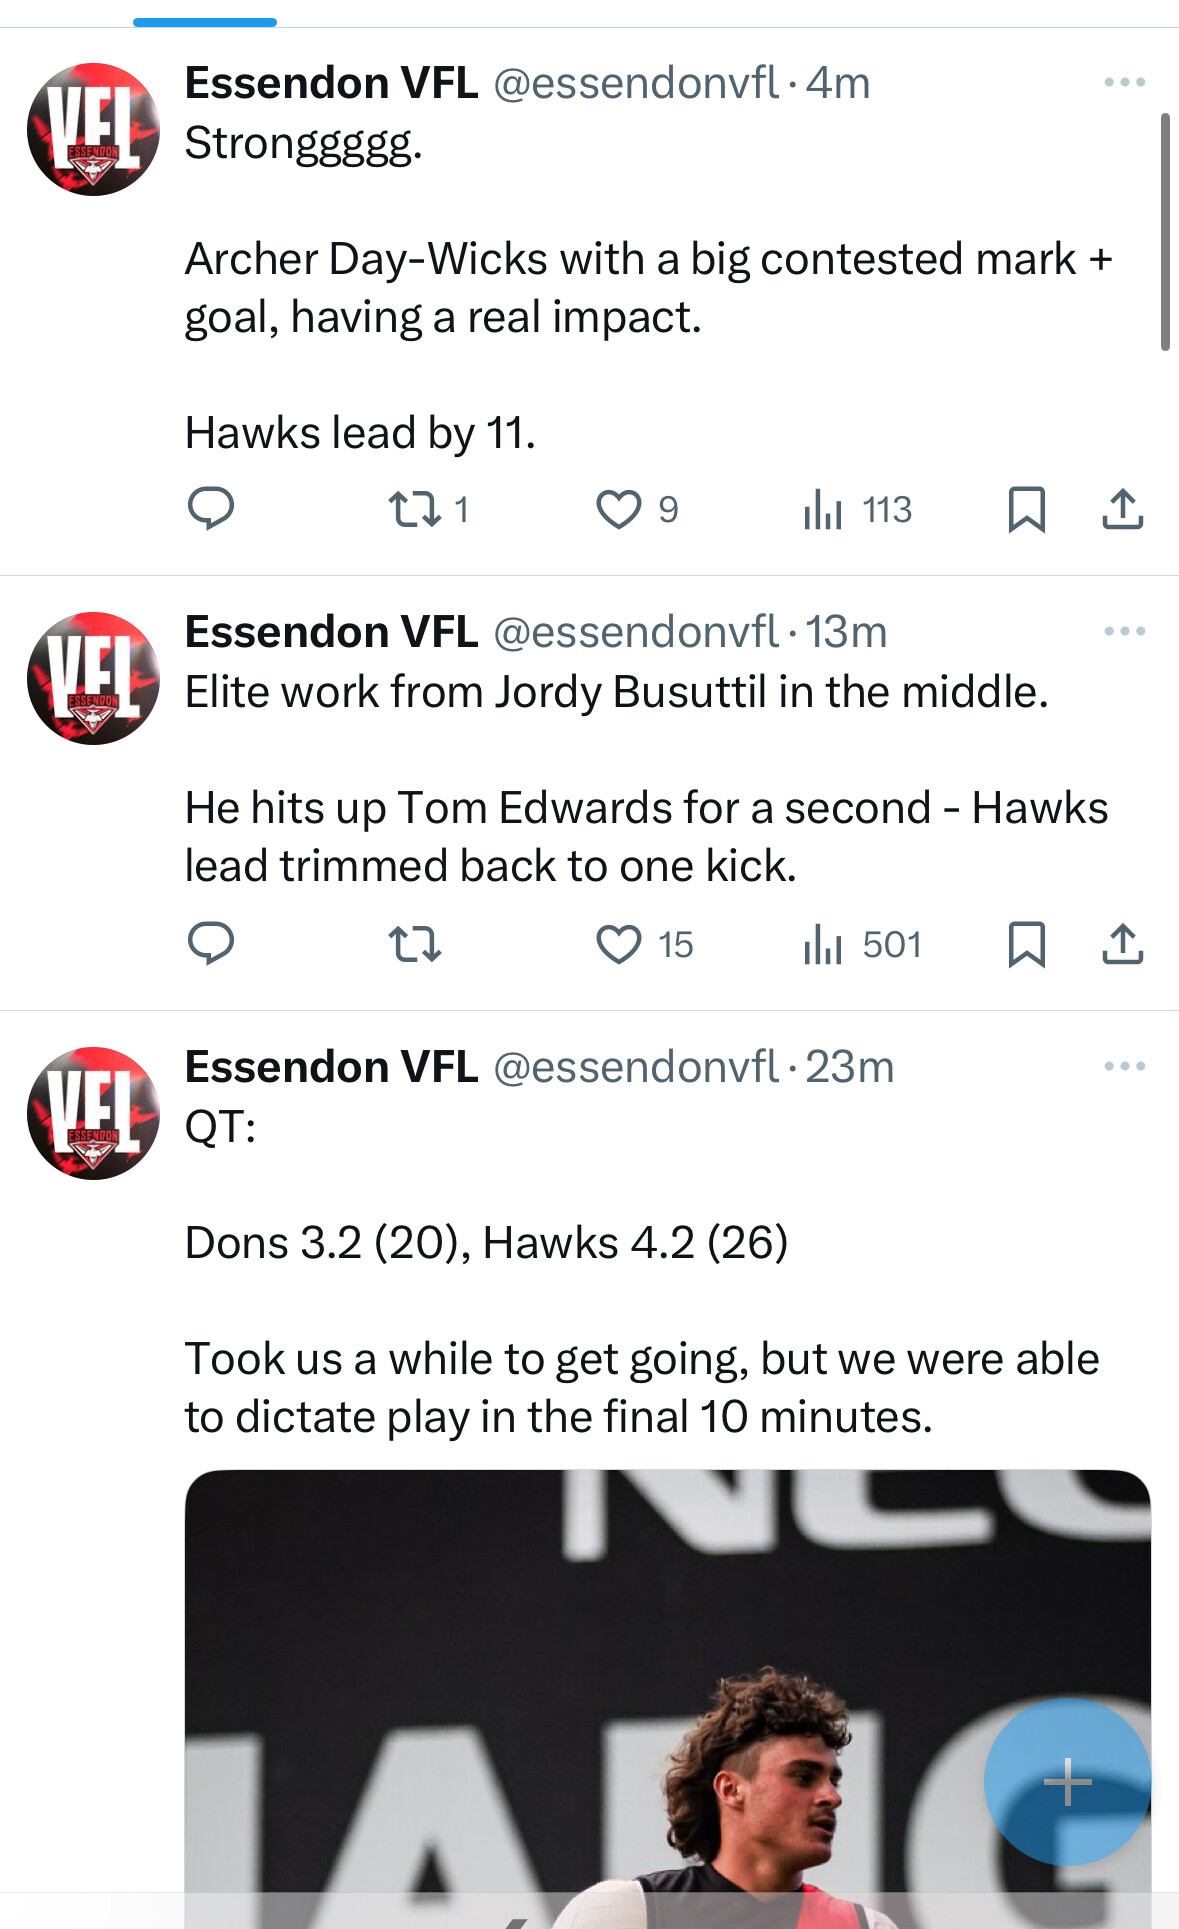Screen dimensions: 1179x1929
Task: View analytics showing 113 views
Action: [858, 509]
